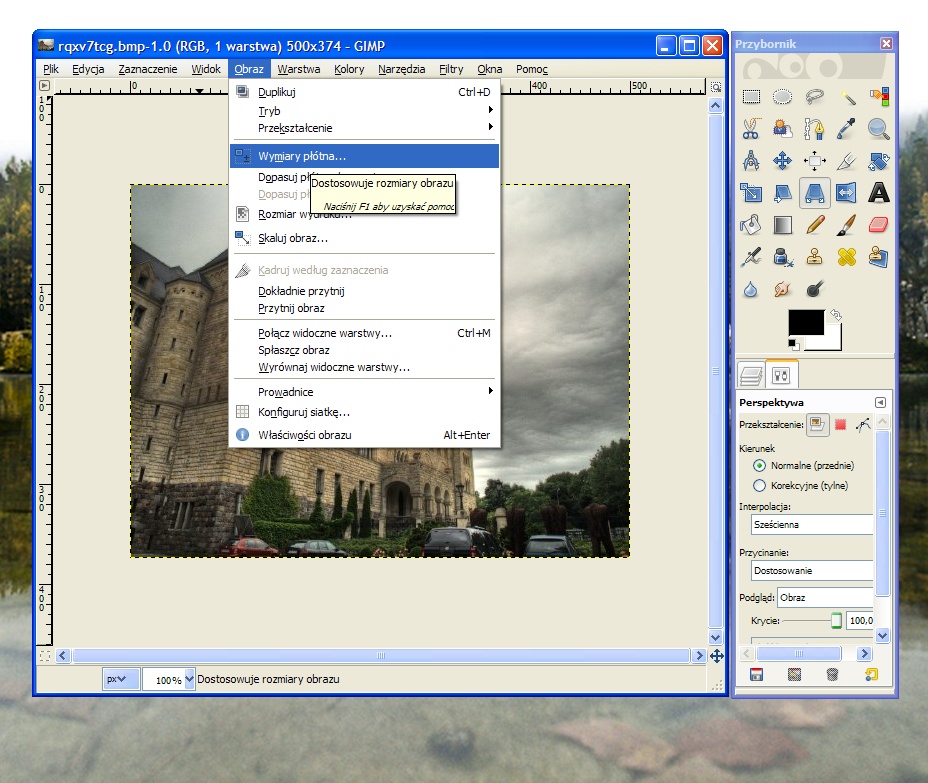
Task: Click Skaluj obraz menu entry
Action: point(292,238)
